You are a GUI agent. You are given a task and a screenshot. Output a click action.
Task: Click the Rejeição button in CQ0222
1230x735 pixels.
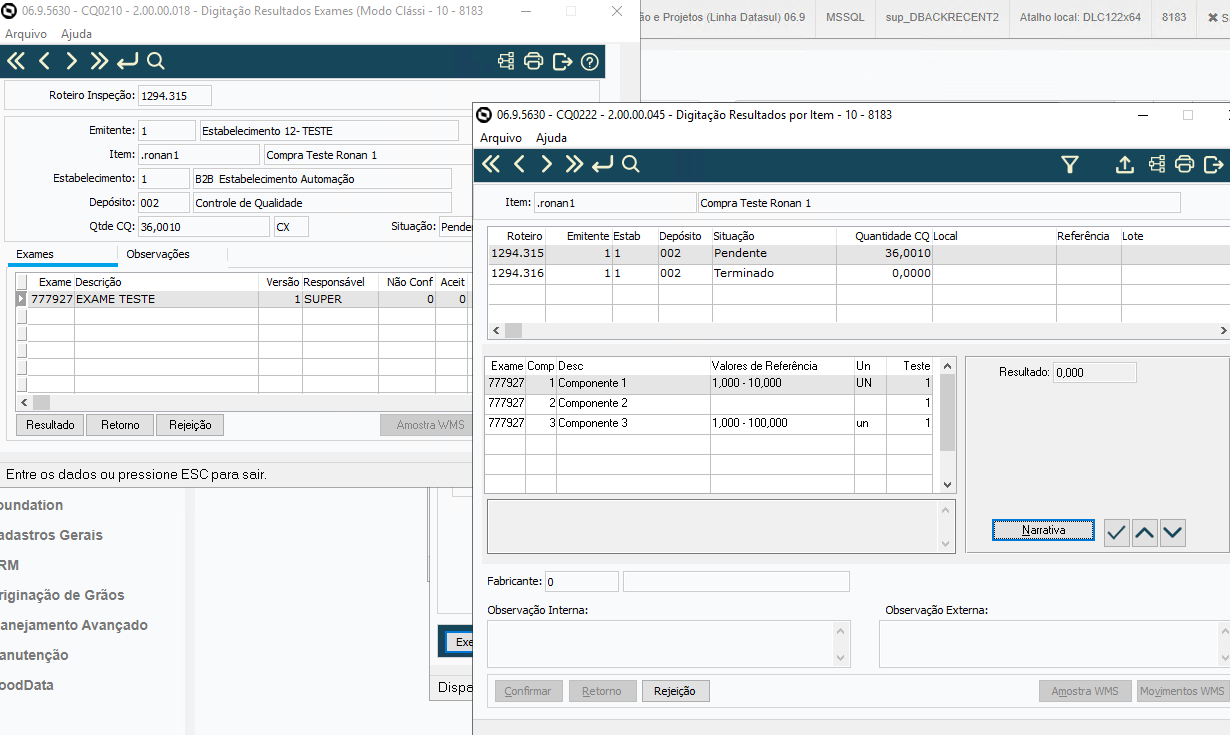(x=675, y=691)
